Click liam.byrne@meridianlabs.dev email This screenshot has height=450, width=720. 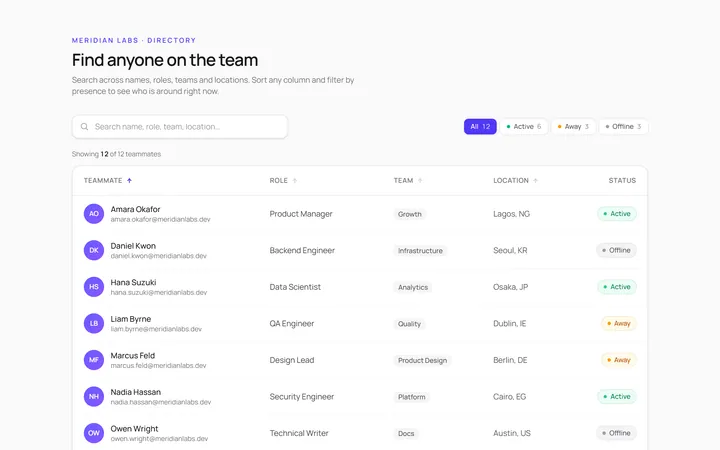pyautogui.click(x=156, y=329)
